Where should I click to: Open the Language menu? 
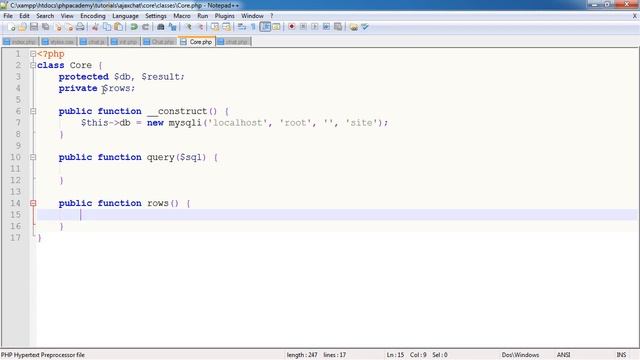(125, 16)
